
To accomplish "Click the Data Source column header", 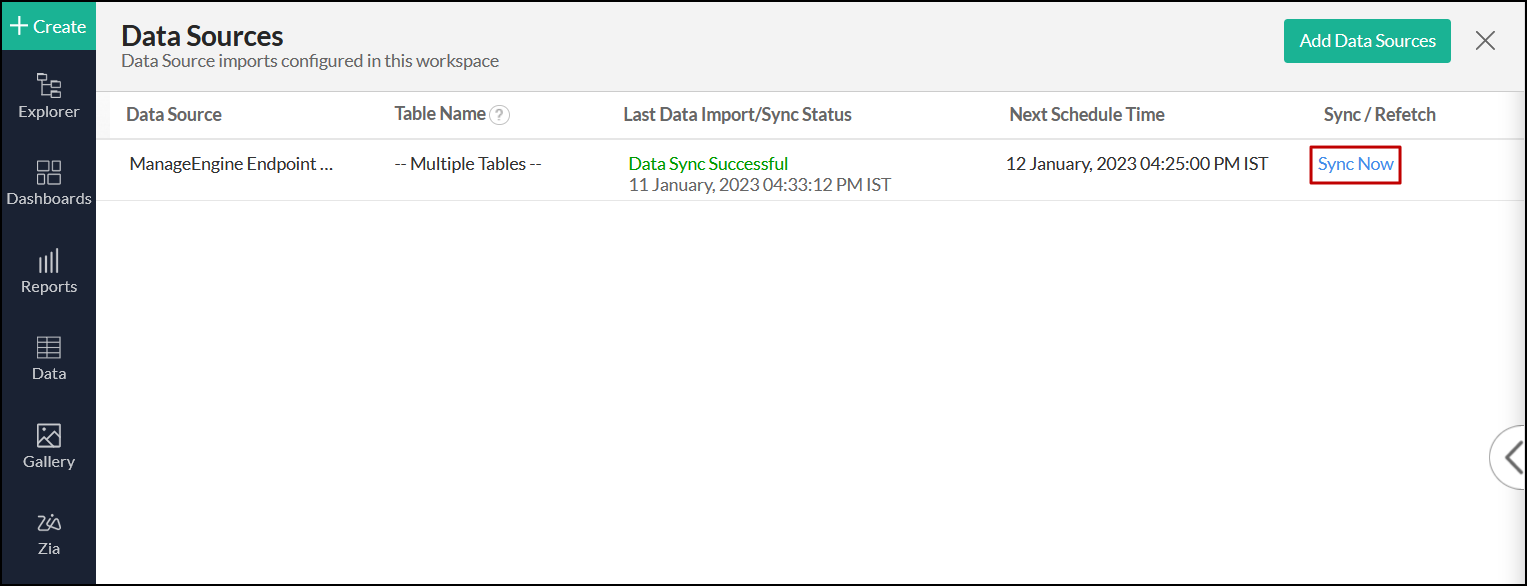I will tap(174, 115).
